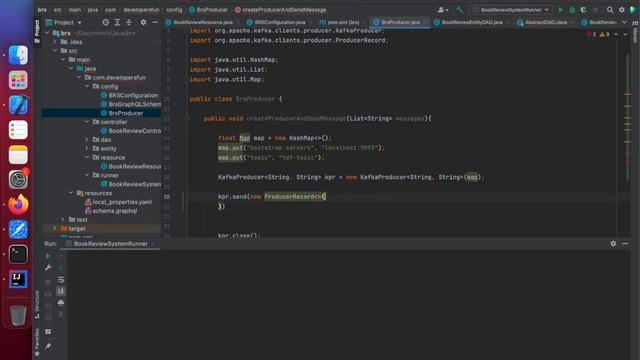Click the editor vertical scrollbar

[627, 117]
